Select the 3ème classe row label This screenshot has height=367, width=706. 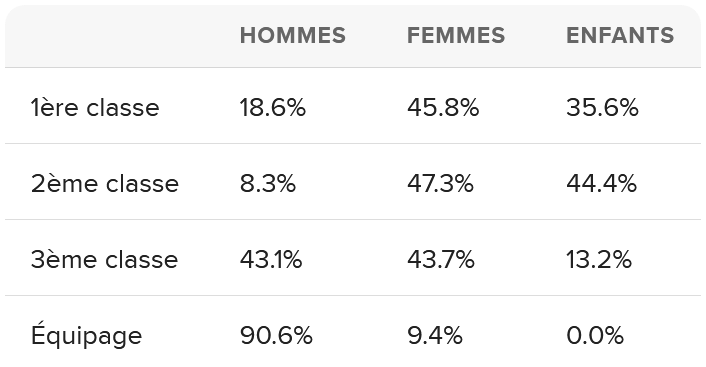[x=104, y=260]
